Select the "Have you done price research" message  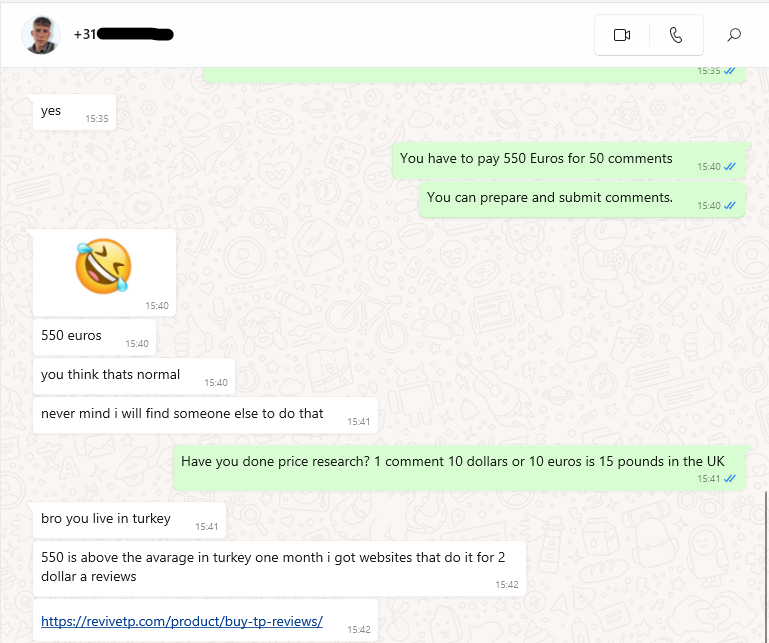coord(459,468)
